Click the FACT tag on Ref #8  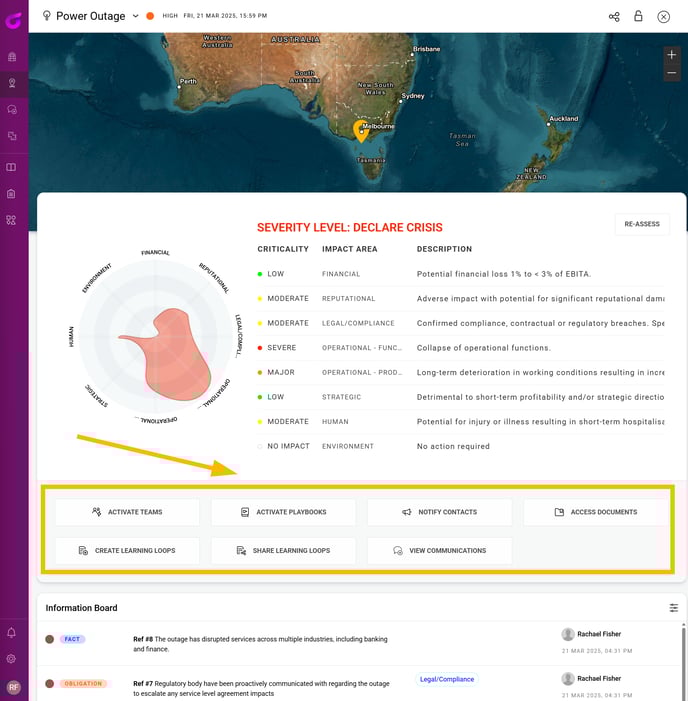(x=72, y=639)
